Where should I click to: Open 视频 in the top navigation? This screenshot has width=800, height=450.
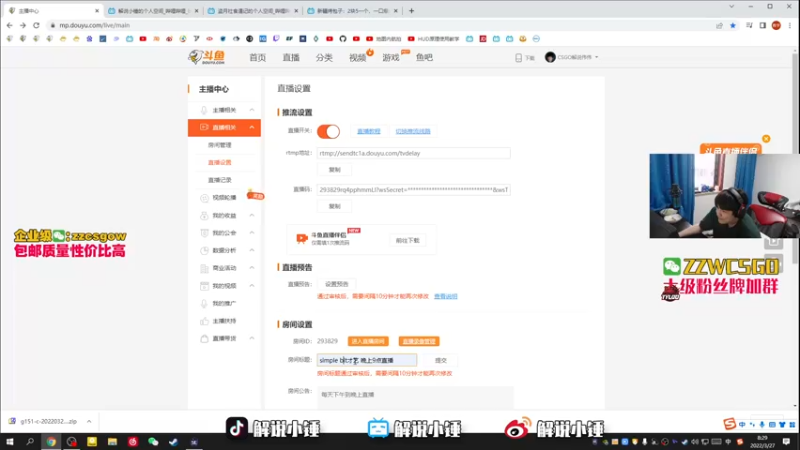357,58
